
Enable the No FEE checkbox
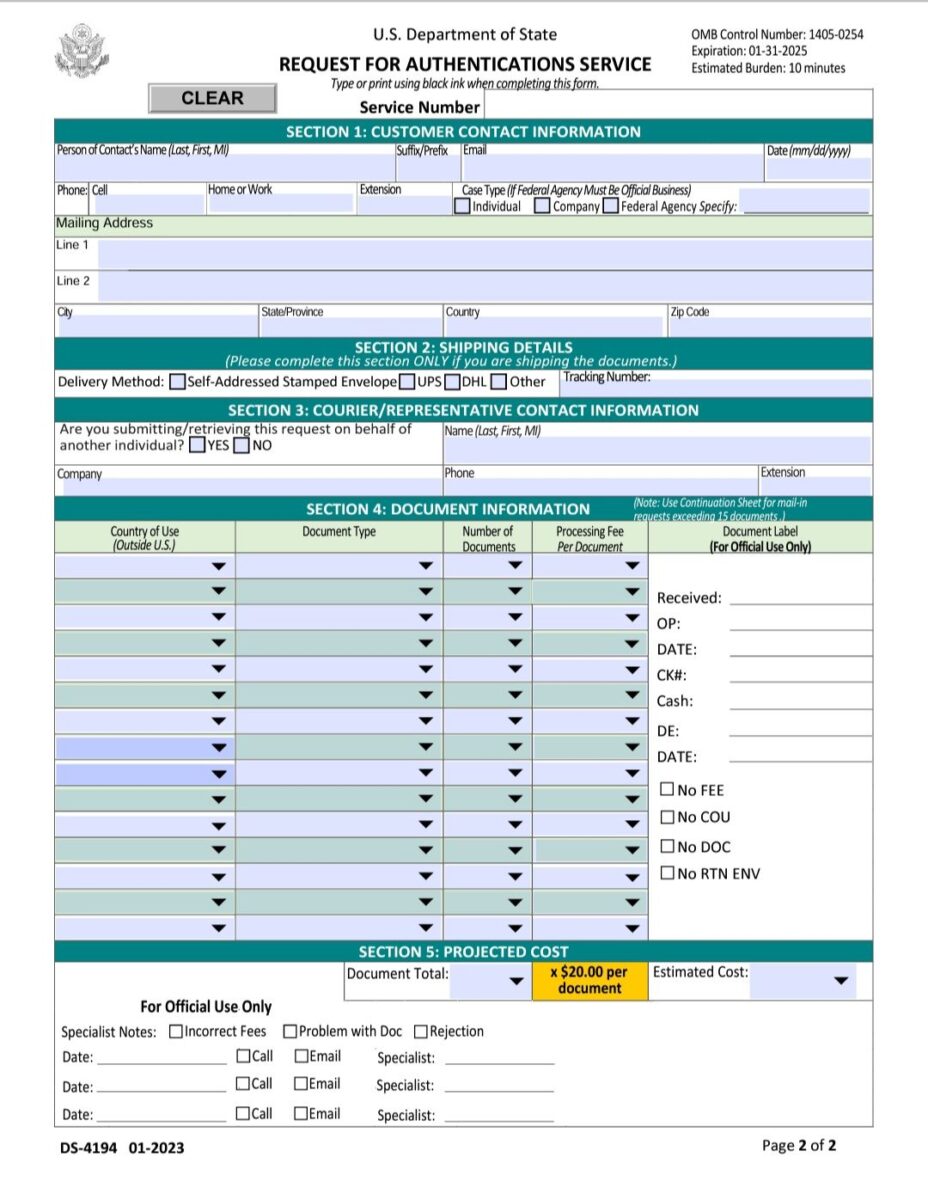[667, 790]
